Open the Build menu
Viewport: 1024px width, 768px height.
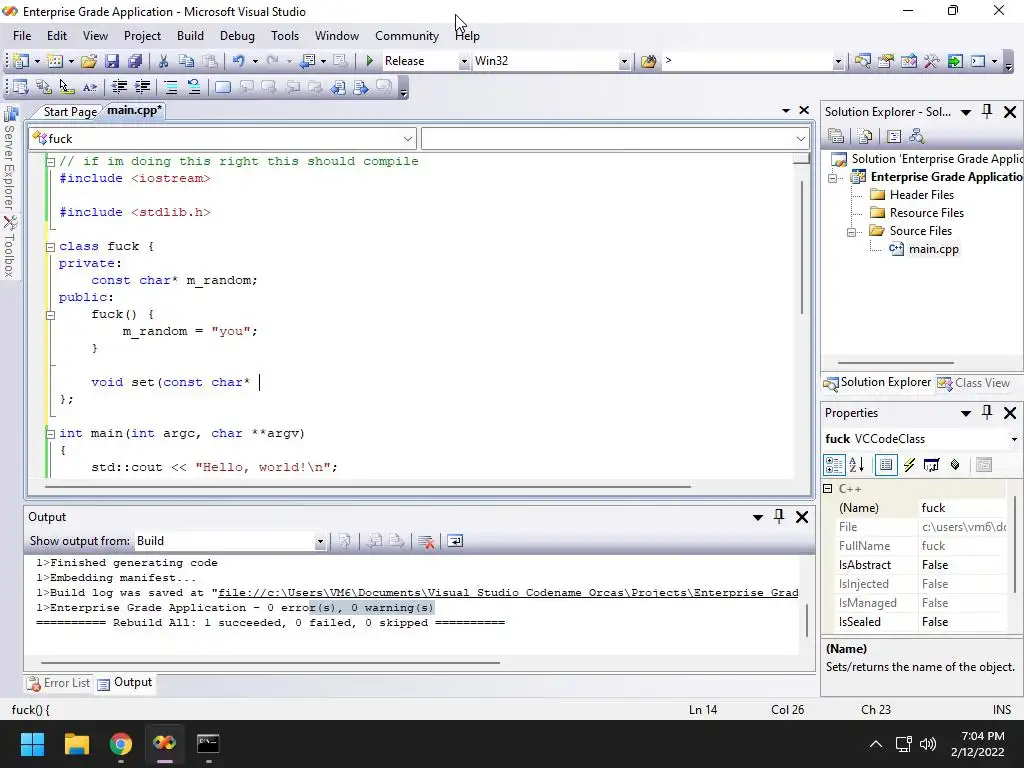click(190, 36)
